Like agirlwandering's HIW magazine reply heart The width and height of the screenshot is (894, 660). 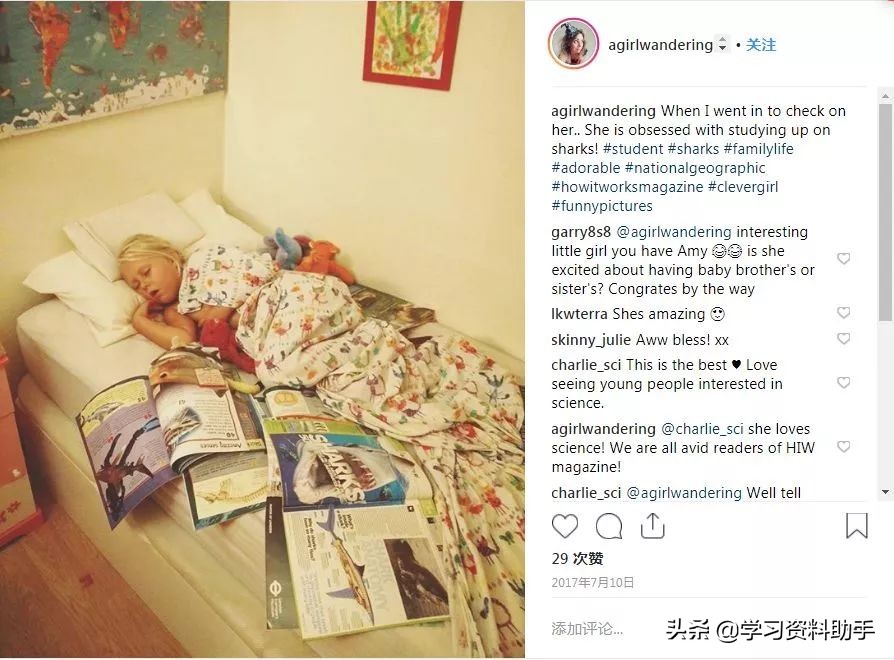point(843,446)
